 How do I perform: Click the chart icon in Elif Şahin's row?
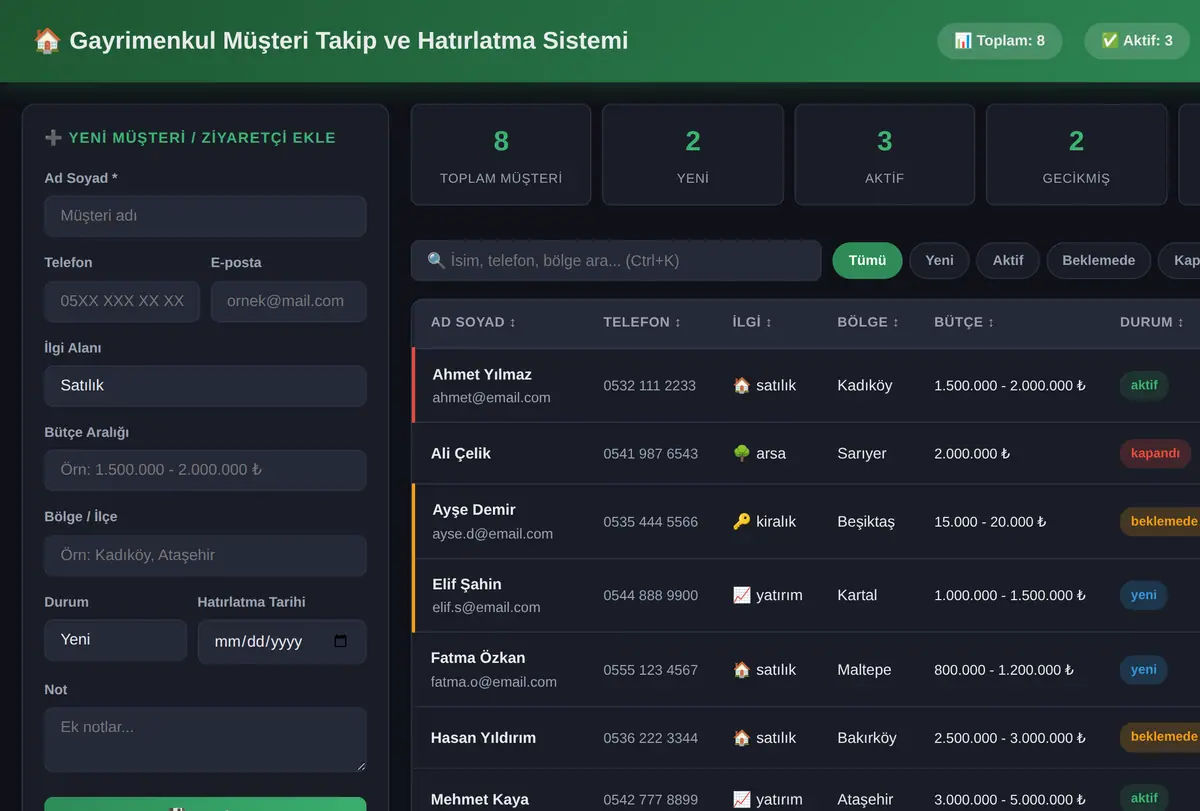(741, 595)
